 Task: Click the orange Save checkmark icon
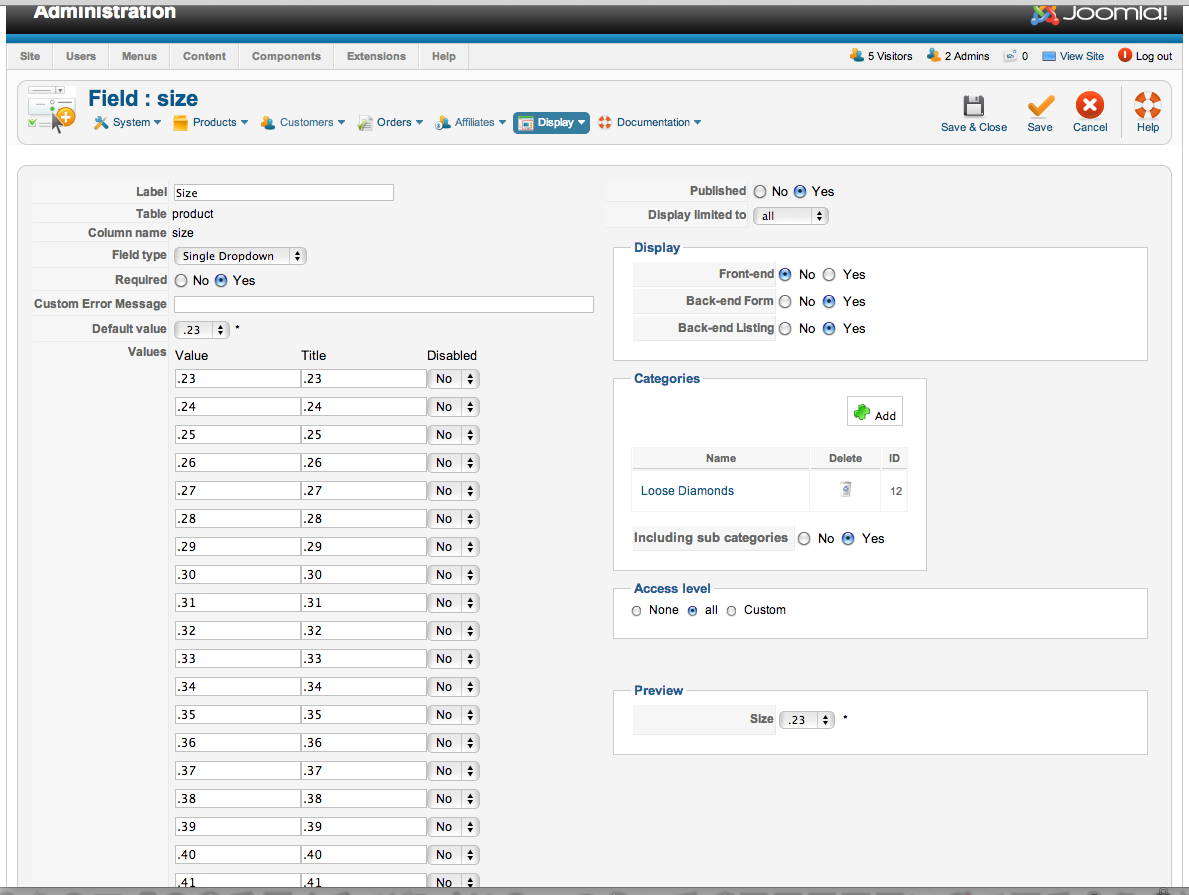tap(1040, 105)
